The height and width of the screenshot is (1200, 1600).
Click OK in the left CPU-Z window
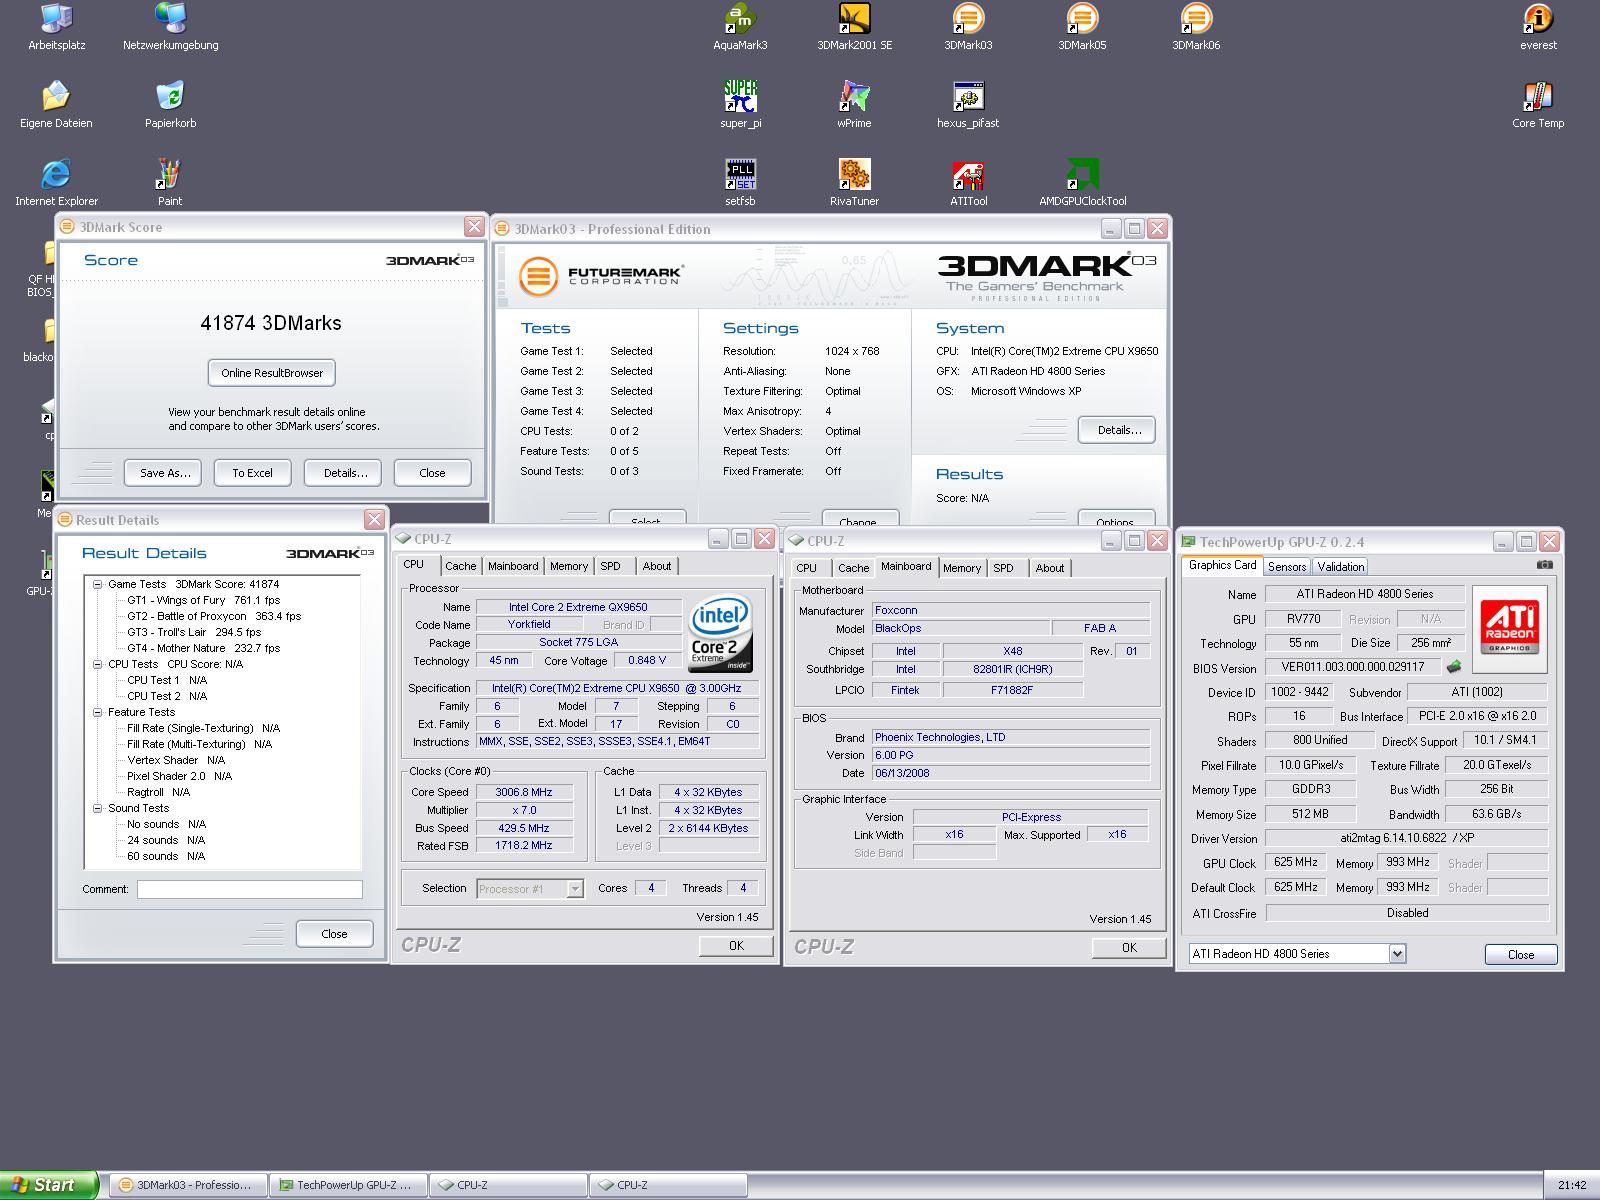click(x=736, y=946)
